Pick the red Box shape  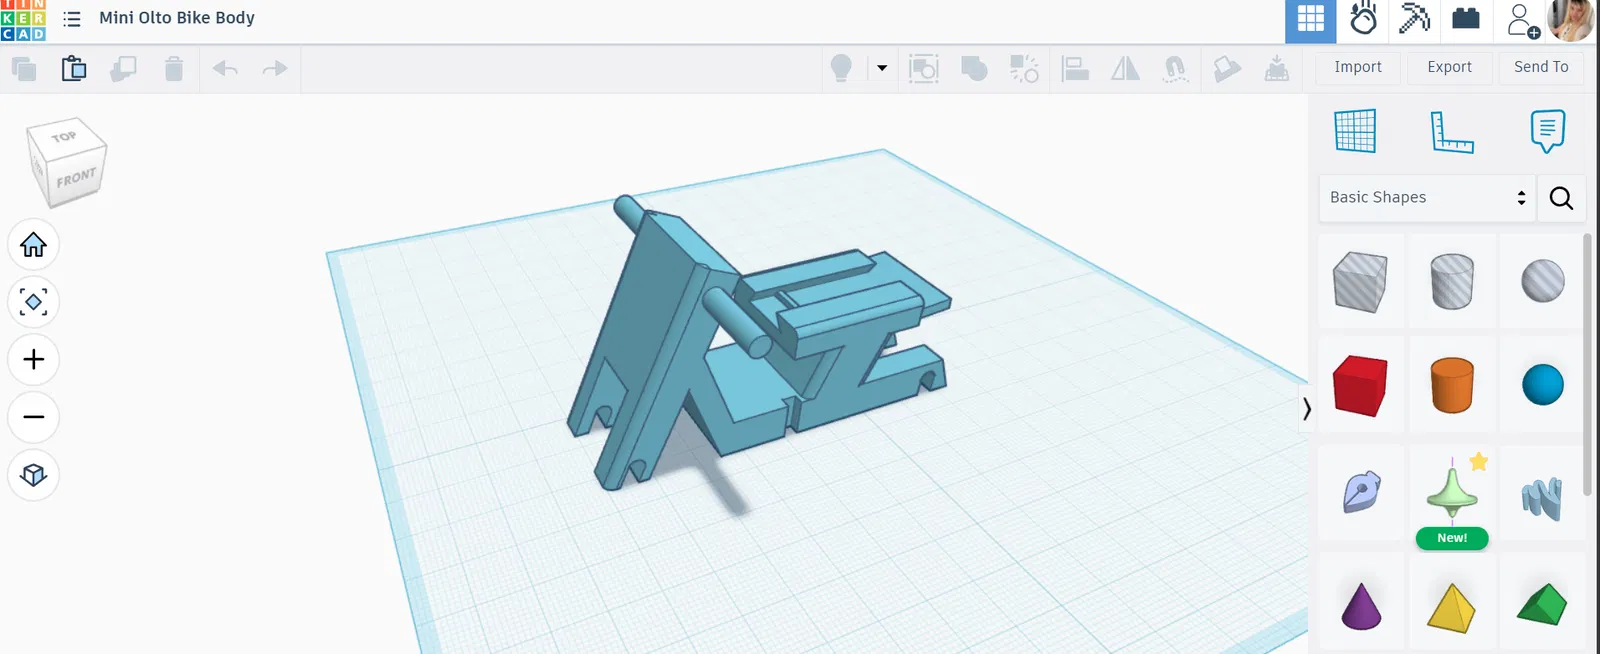click(x=1360, y=385)
